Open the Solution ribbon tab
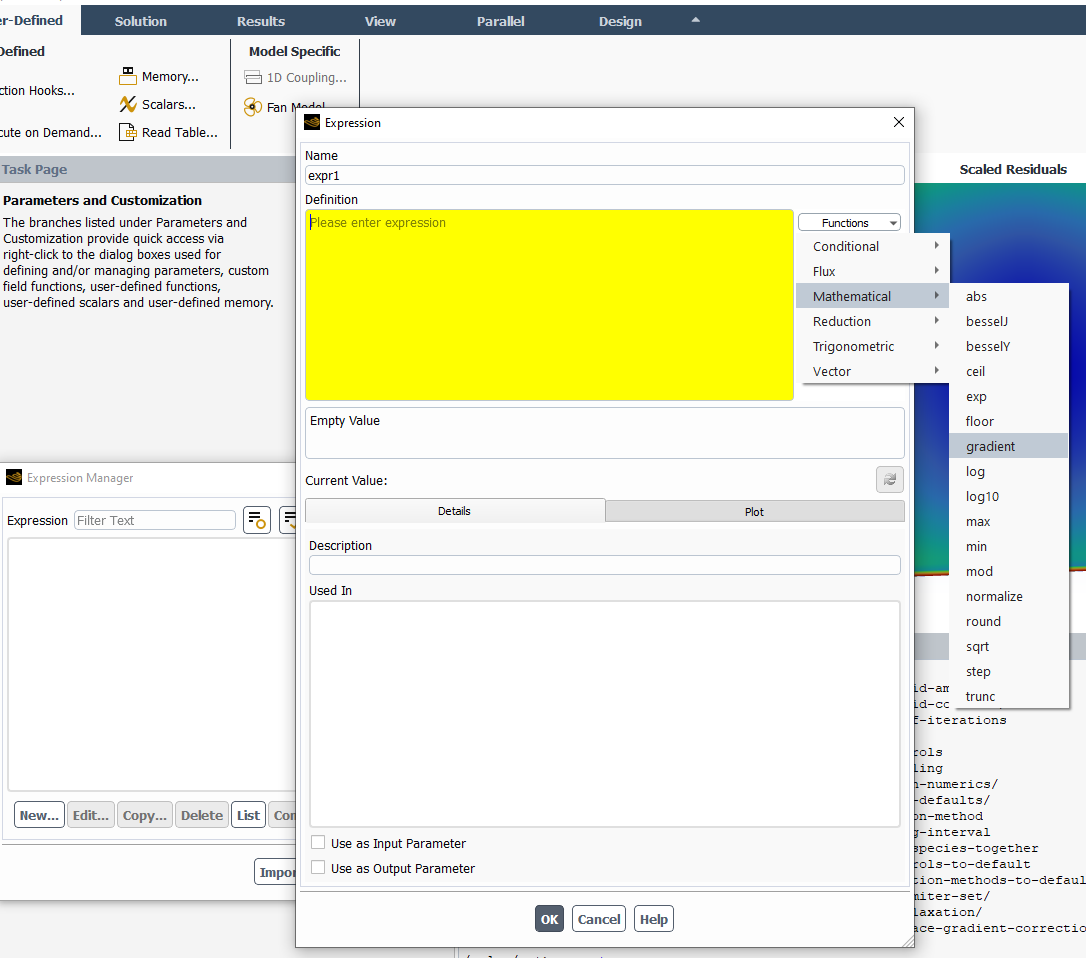Viewport: 1086px width, 958px height. coord(141,21)
